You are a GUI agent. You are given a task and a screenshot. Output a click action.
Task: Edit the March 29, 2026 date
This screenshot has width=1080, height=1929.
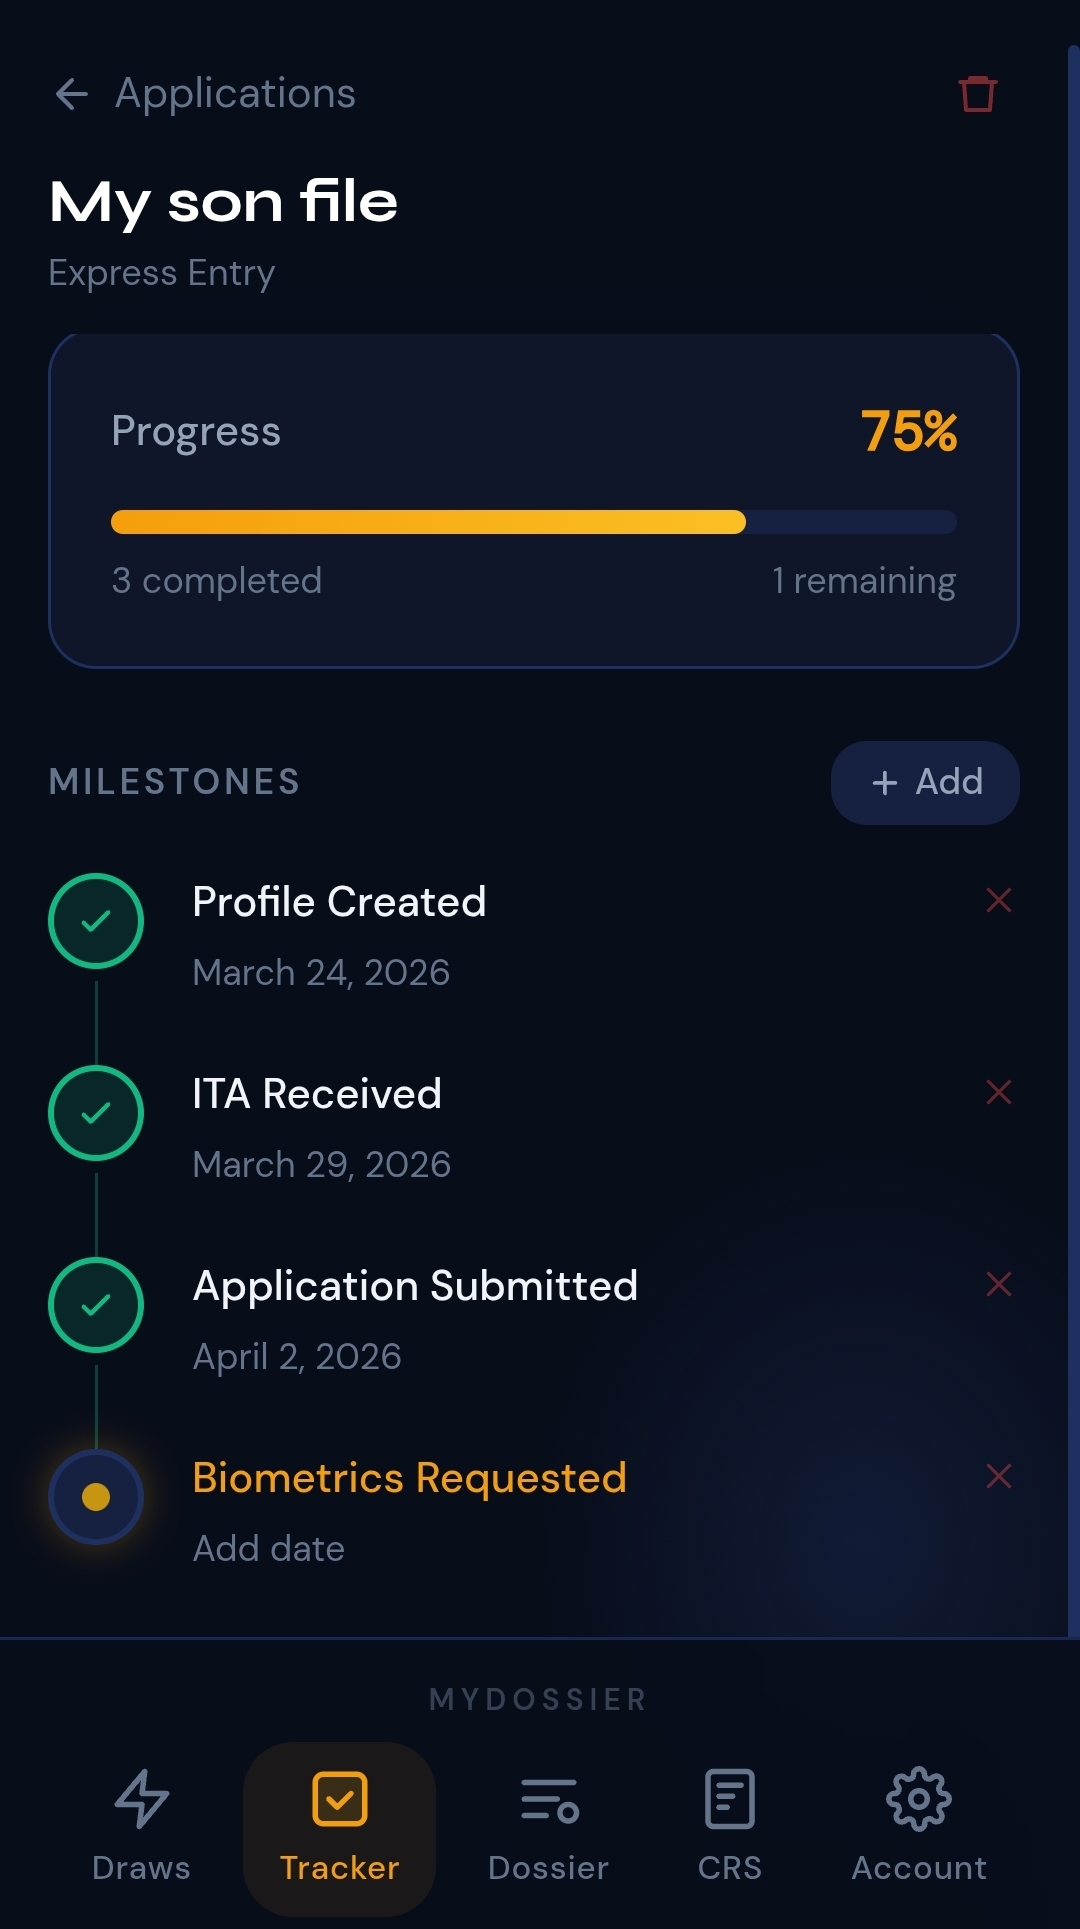point(321,1164)
